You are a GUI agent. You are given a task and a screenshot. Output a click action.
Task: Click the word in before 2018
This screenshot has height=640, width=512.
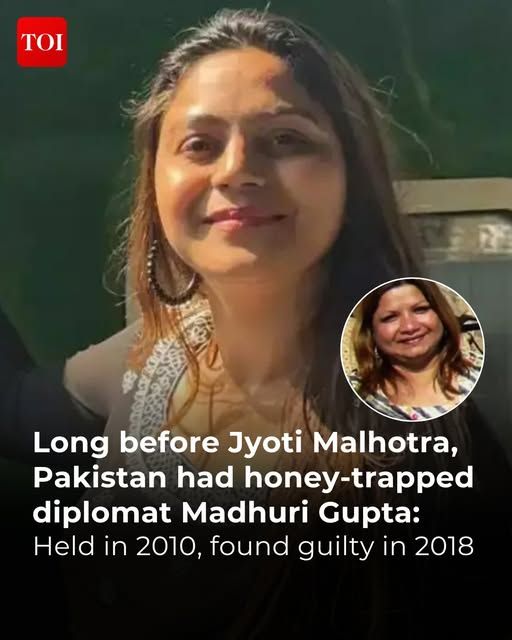(394, 546)
